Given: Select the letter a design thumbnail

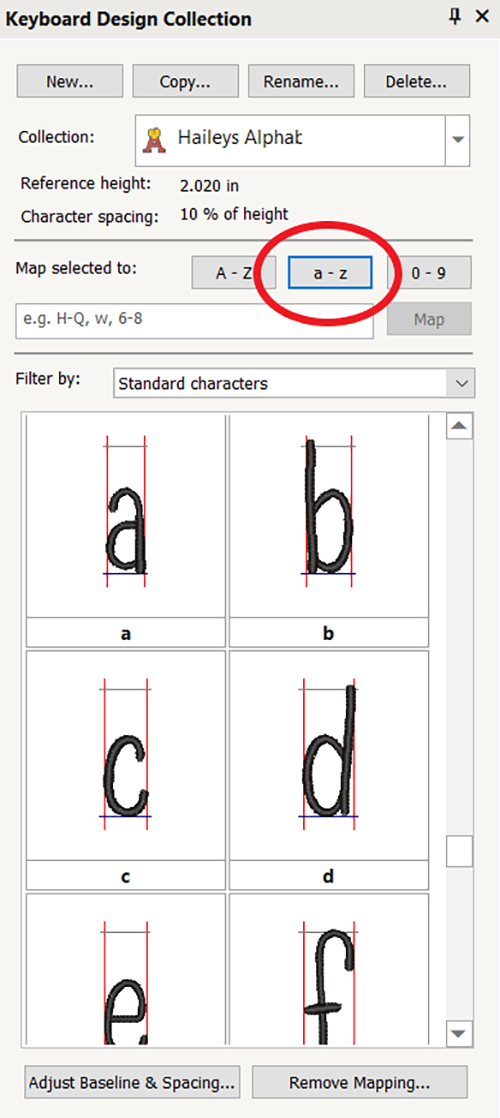Looking at the screenshot, I should tap(126, 530).
